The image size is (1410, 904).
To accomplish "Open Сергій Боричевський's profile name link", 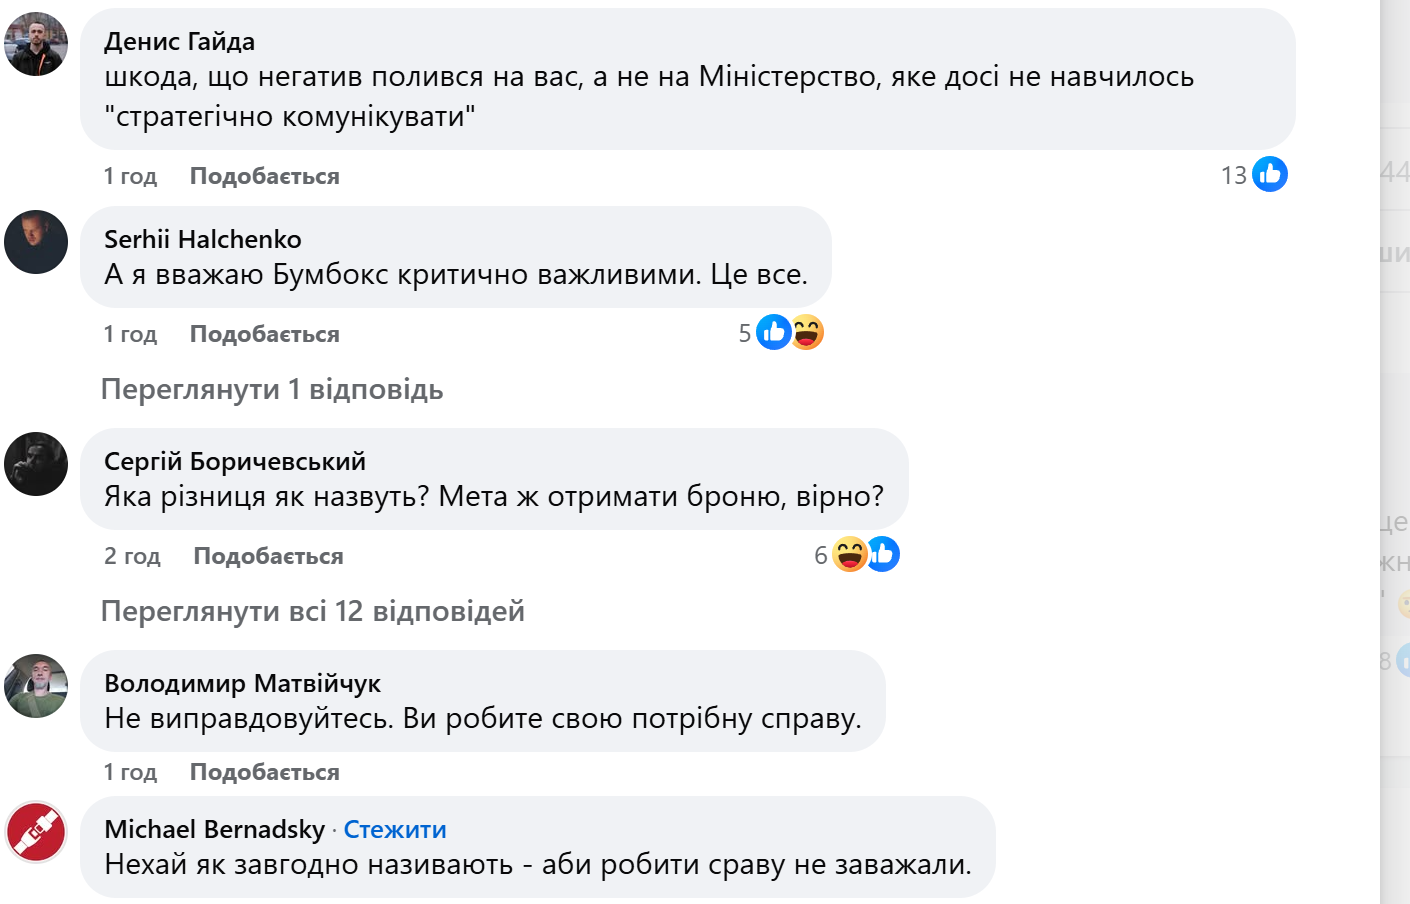I will pos(235,461).
